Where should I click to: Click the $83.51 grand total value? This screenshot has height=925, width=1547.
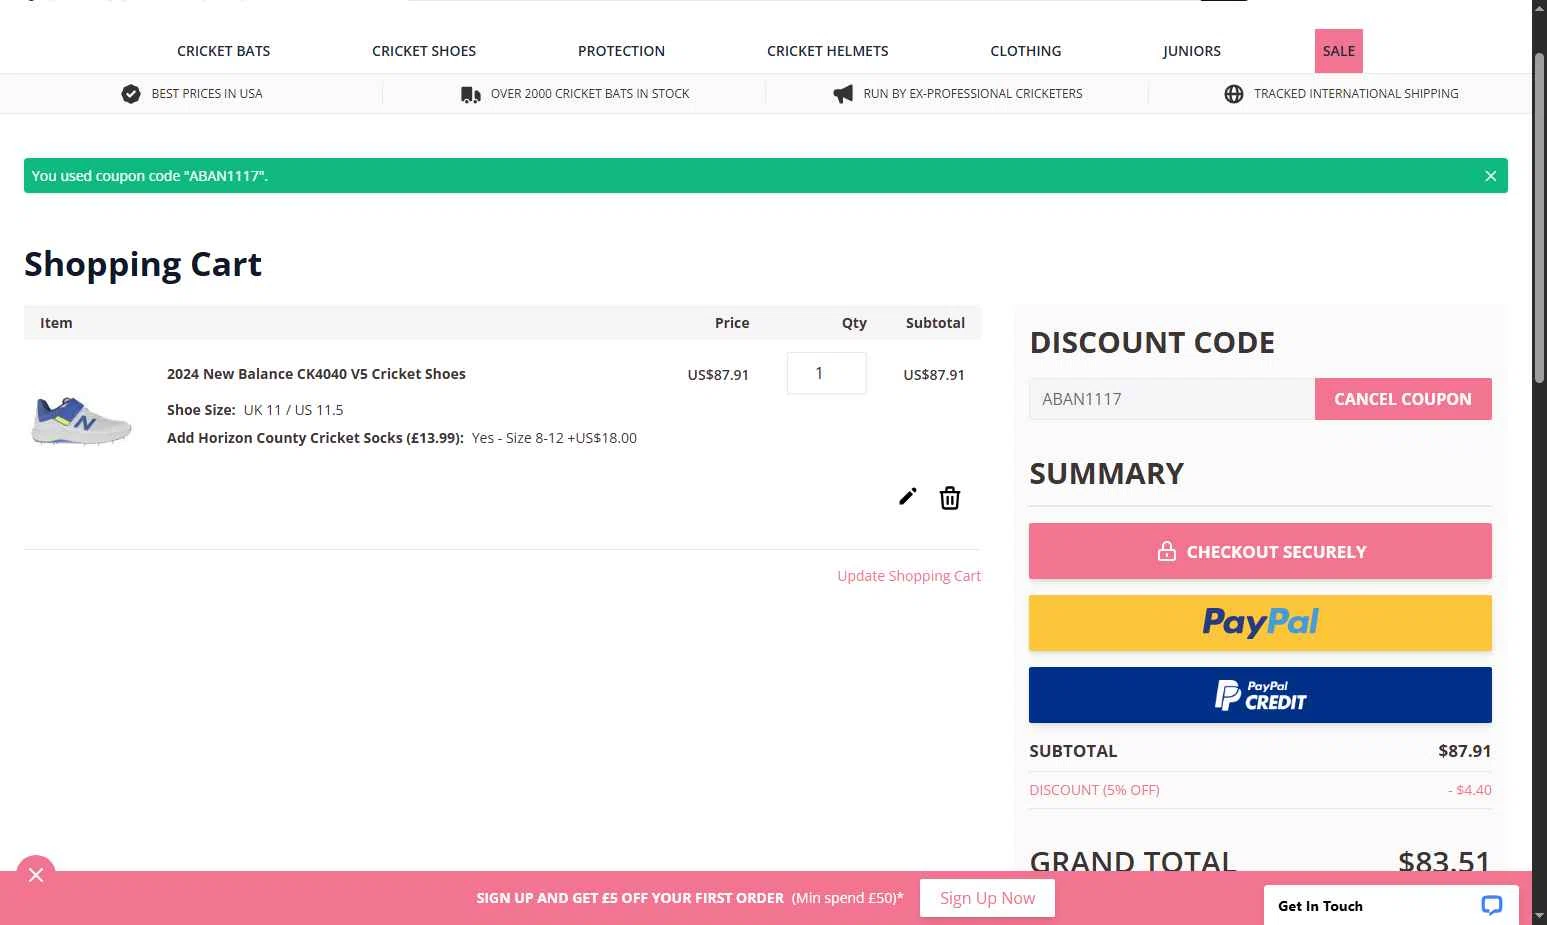coord(1444,861)
